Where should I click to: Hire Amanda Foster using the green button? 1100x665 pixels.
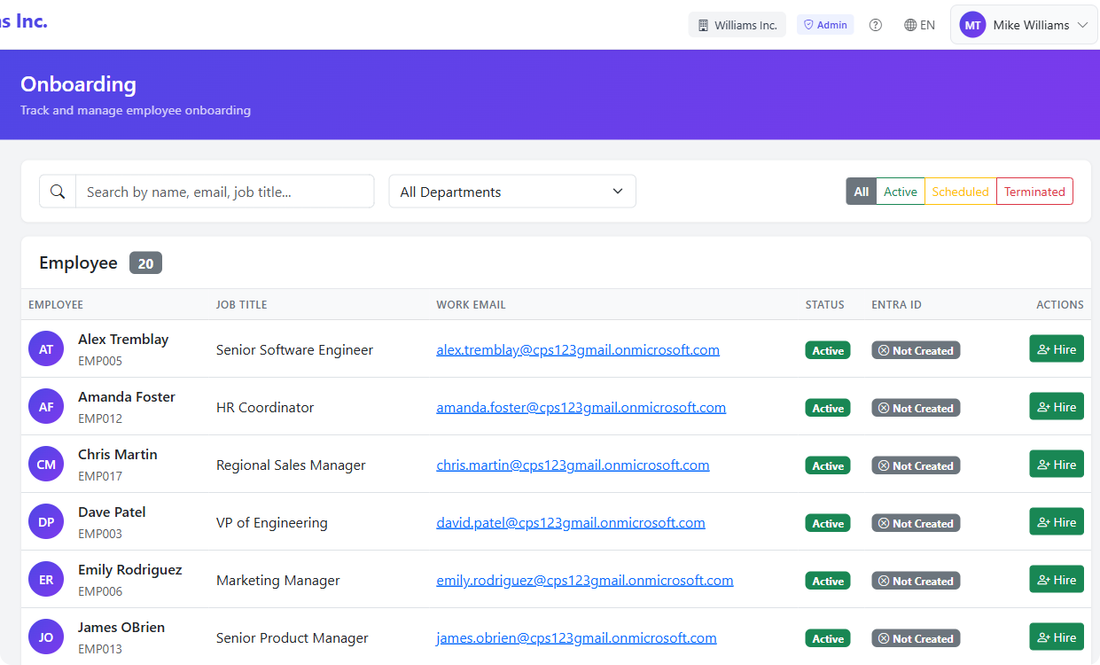coord(1056,406)
